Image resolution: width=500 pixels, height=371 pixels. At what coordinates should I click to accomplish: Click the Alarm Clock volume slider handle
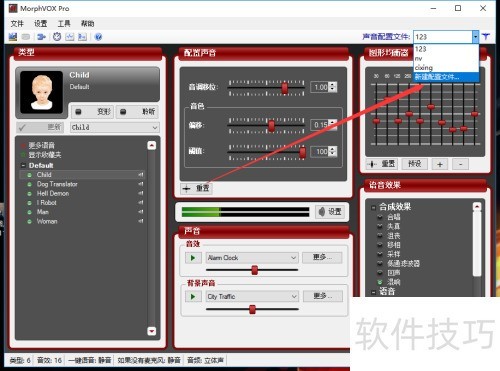click(255, 270)
